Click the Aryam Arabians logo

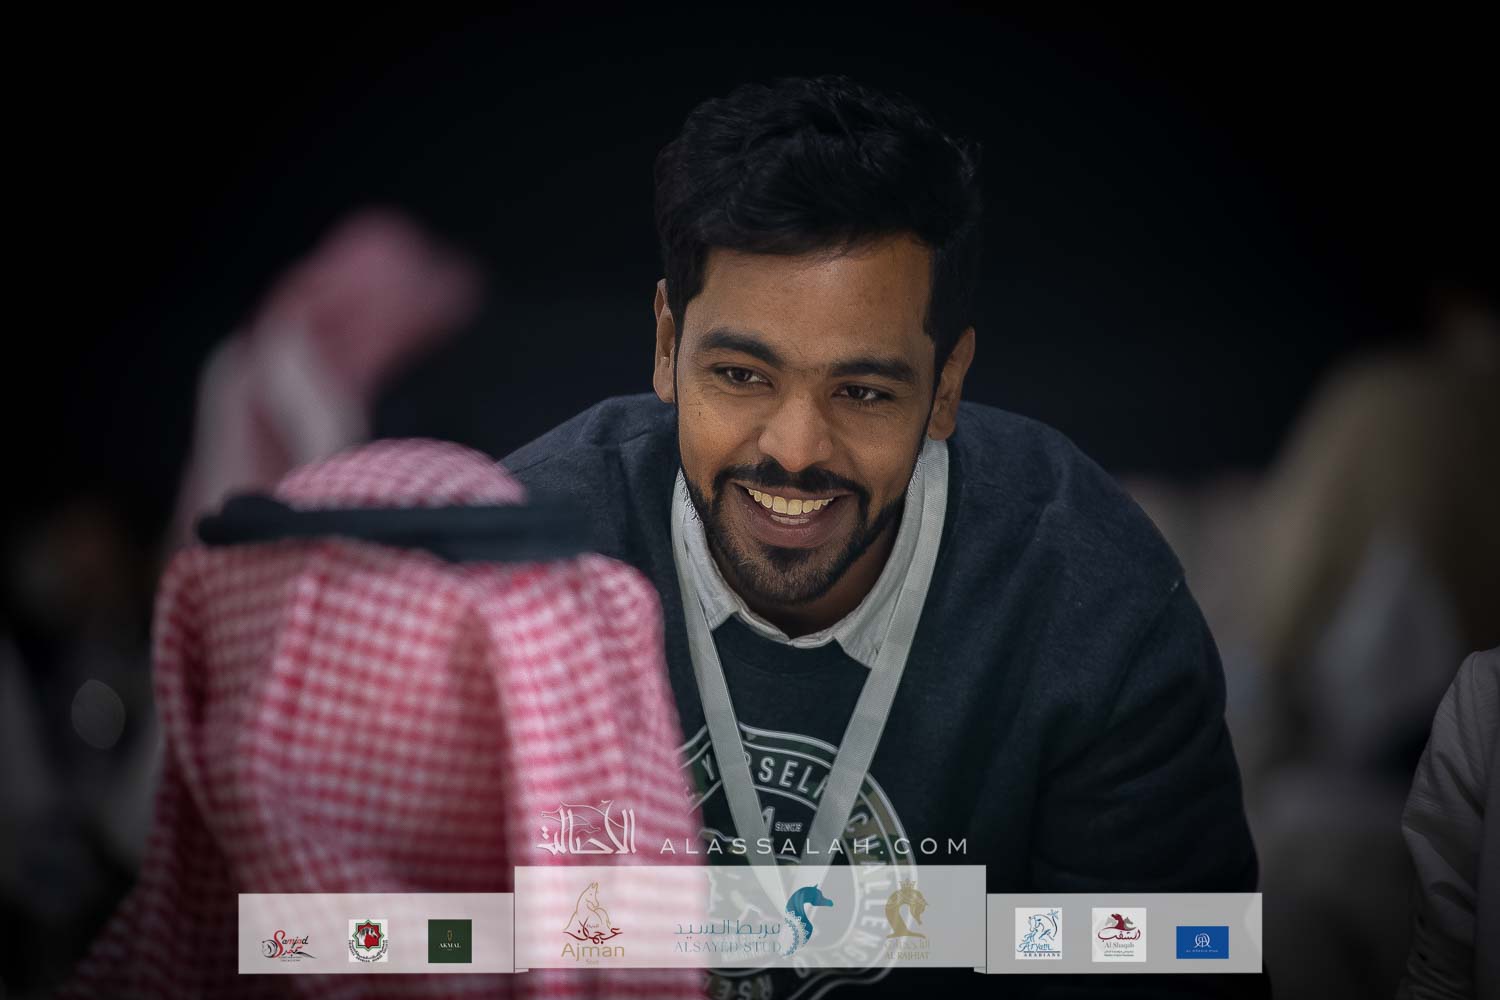click(x=1038, y=934)
